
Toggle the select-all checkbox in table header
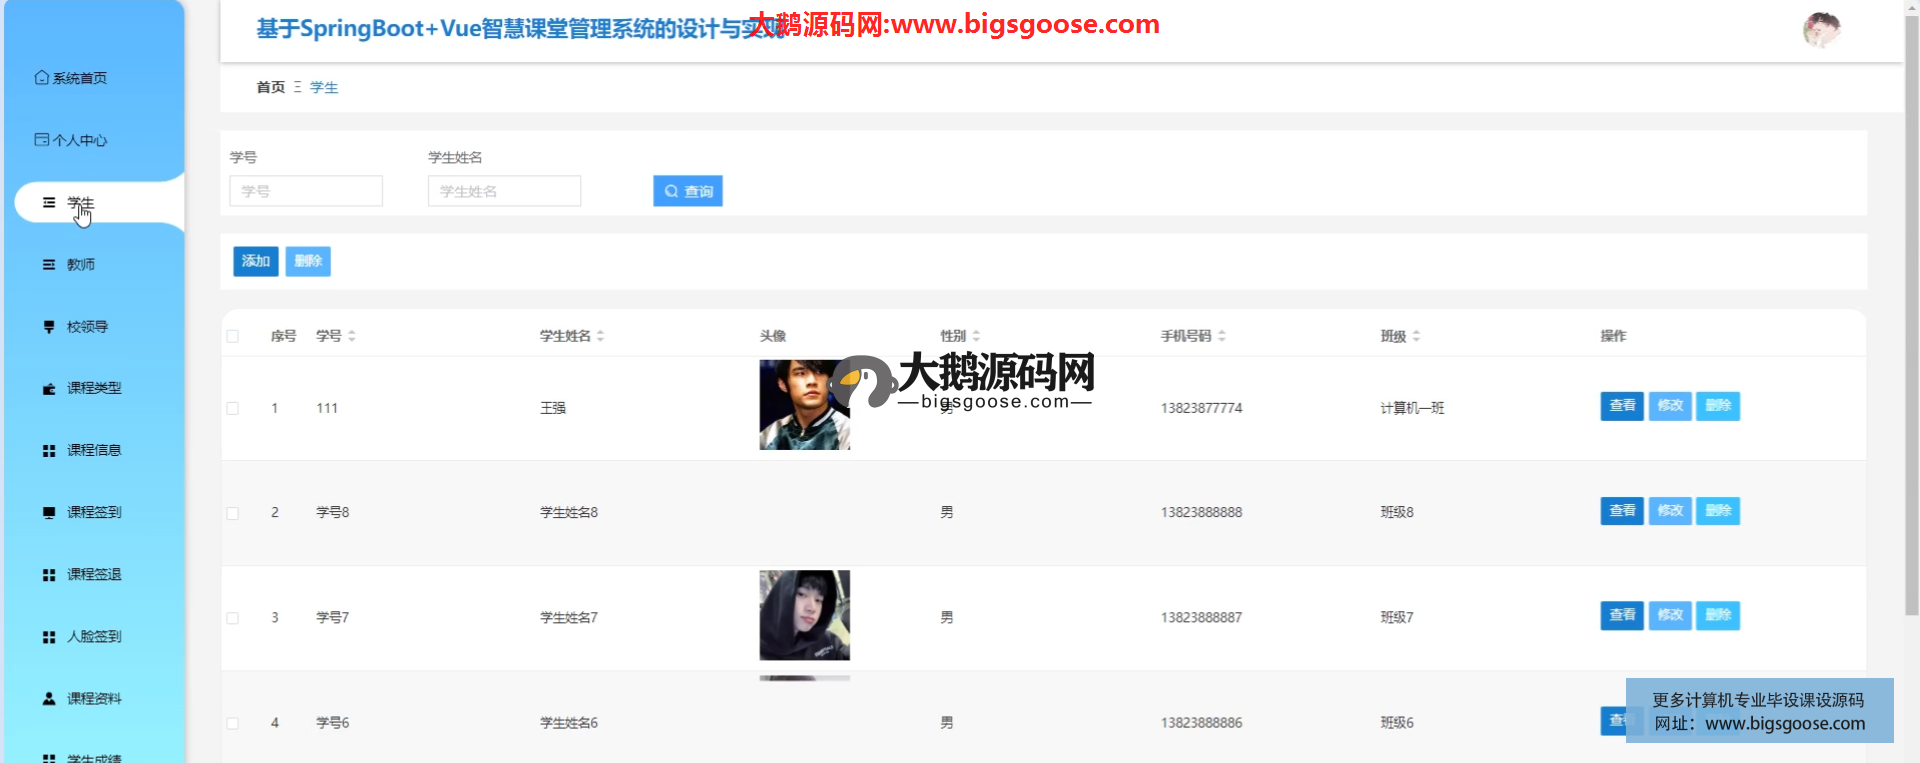(233, 337)
